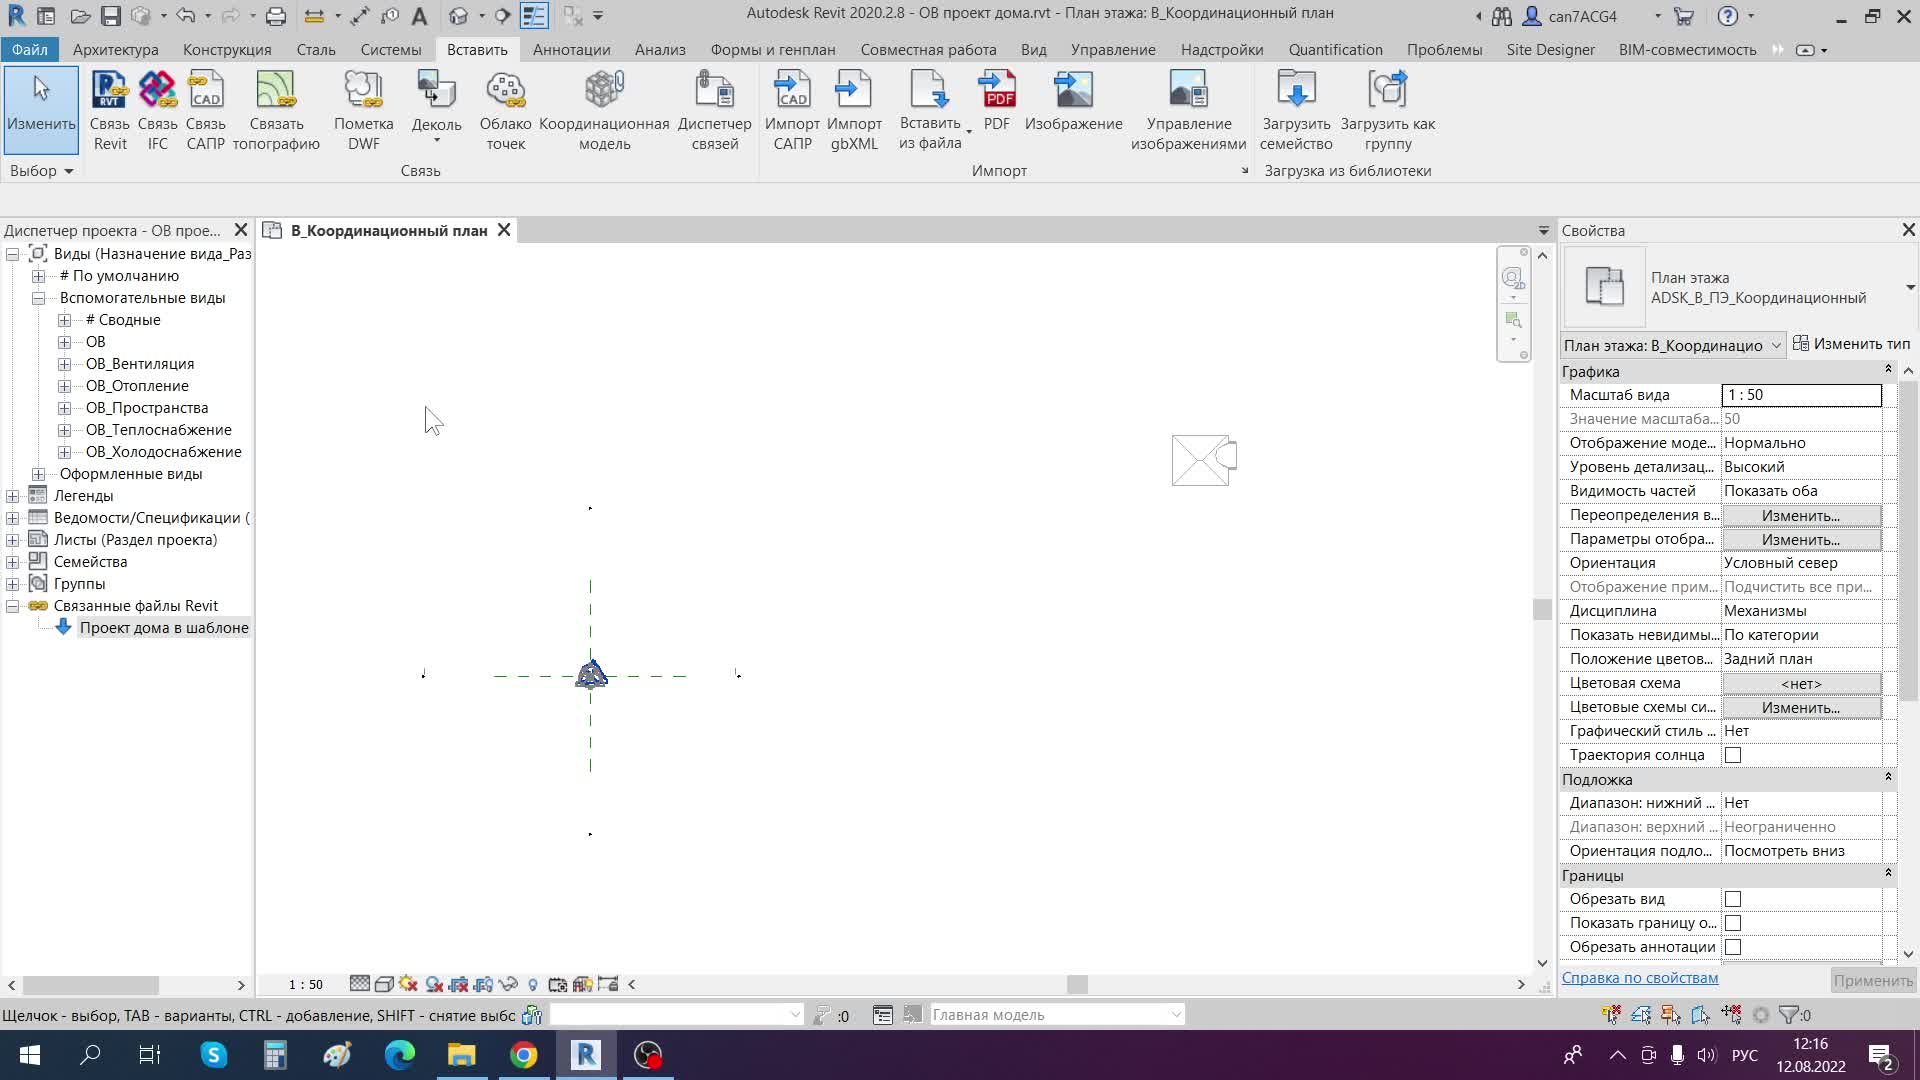The height and width of the screenshot is (1080, 1920).
Task: Toggle the Показать границу обрезки checkbox
Action: click(1733, 923)
